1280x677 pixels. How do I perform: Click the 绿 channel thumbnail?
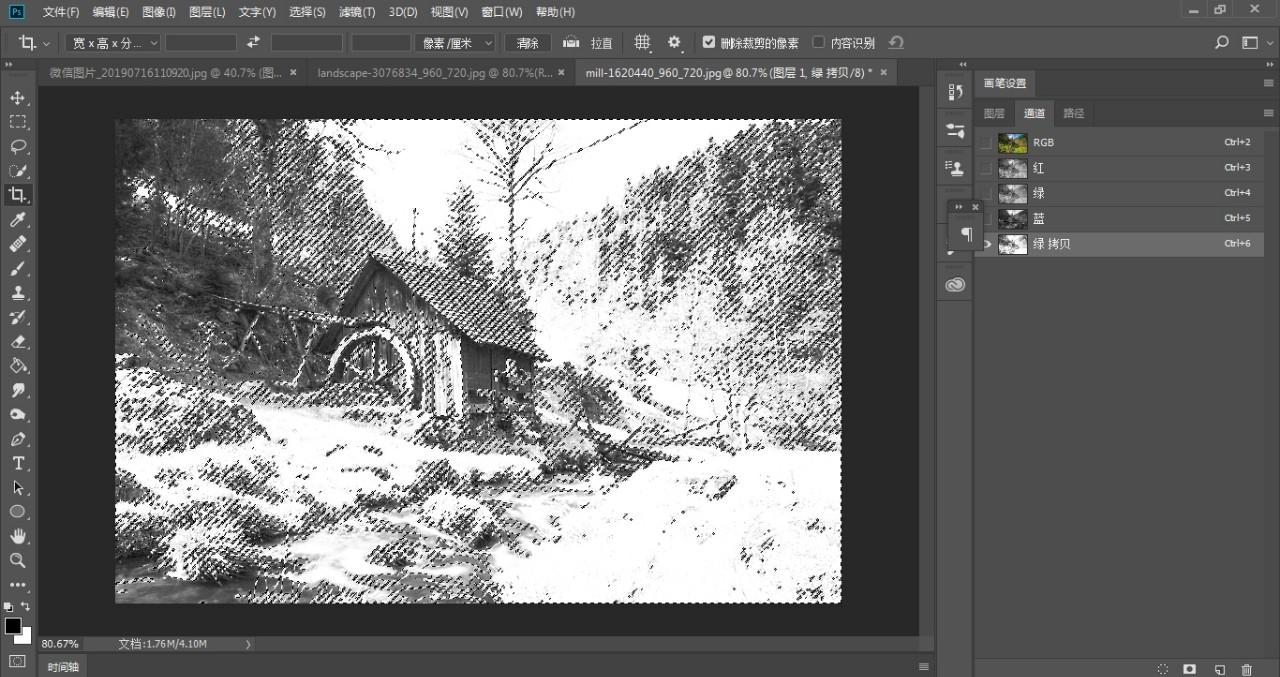[x=1013, y=193]
